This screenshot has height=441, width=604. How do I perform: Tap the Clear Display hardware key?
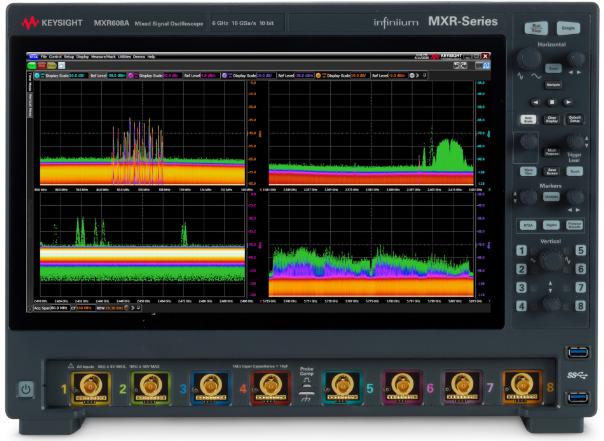[x=552, y=119]
